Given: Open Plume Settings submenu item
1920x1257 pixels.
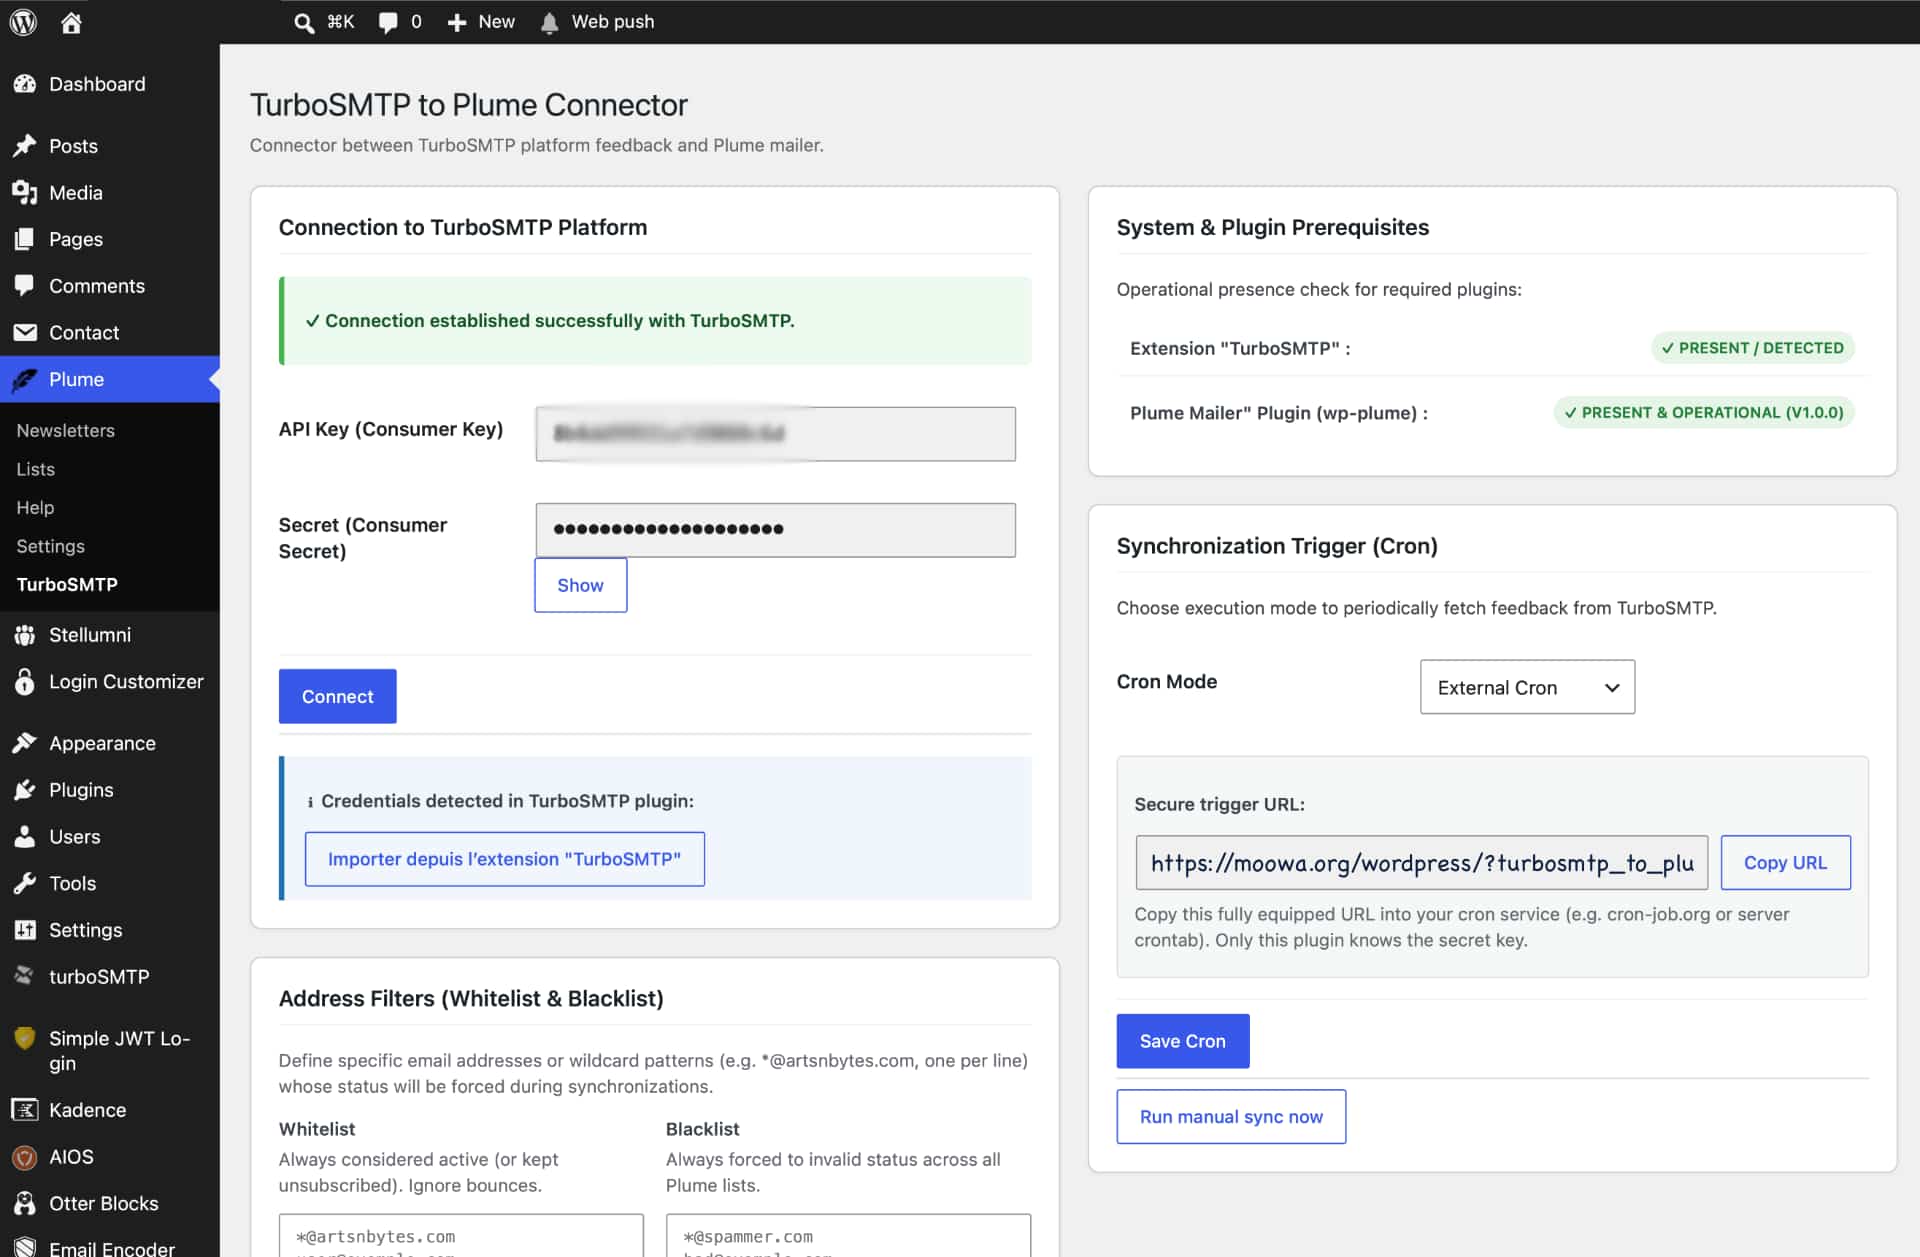Looking at the screenshot, I should 50,546.
